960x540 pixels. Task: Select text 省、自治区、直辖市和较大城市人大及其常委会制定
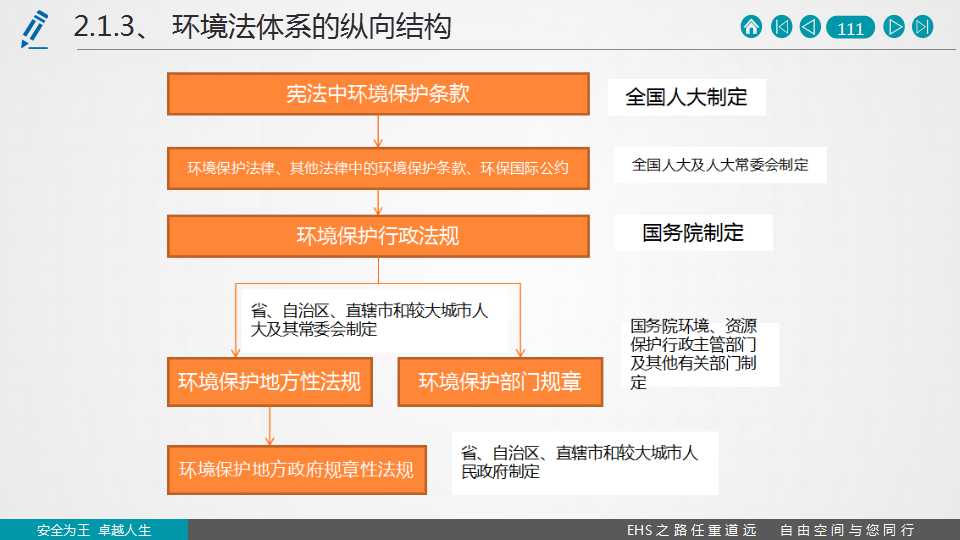pos(369,320)
